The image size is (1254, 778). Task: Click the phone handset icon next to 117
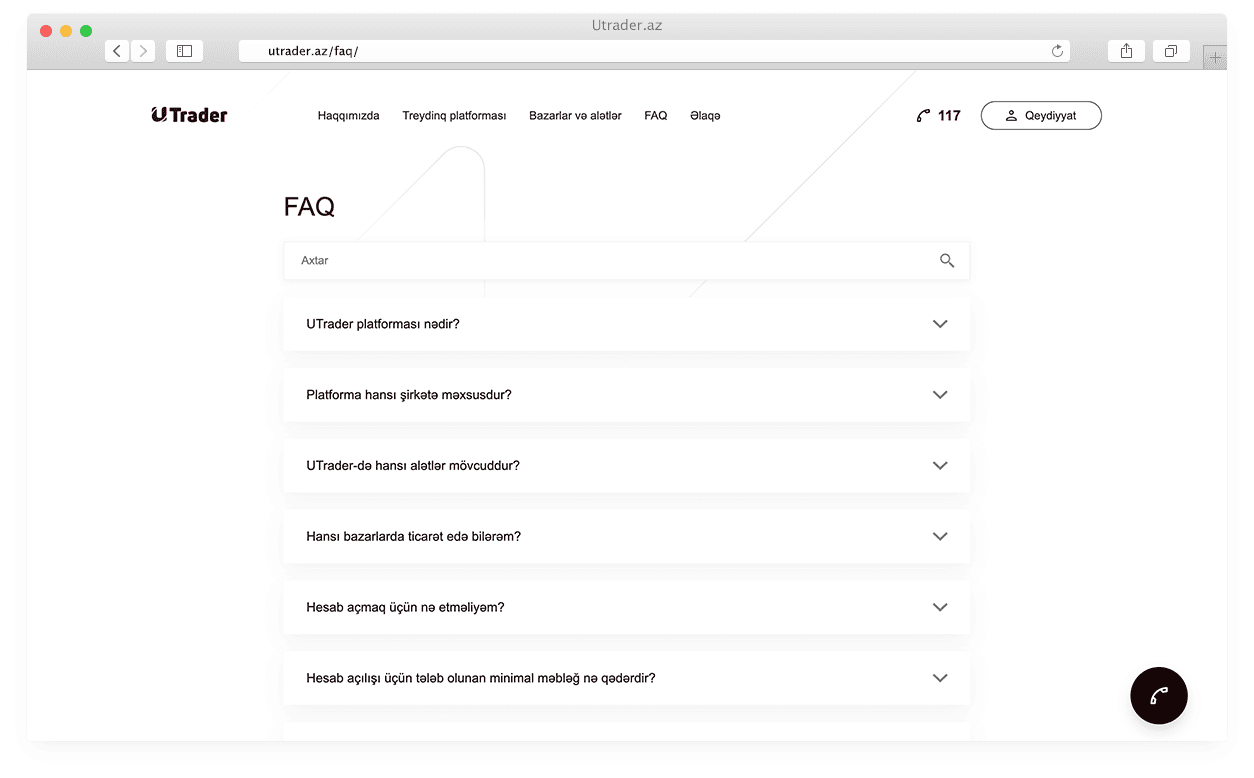921,115
